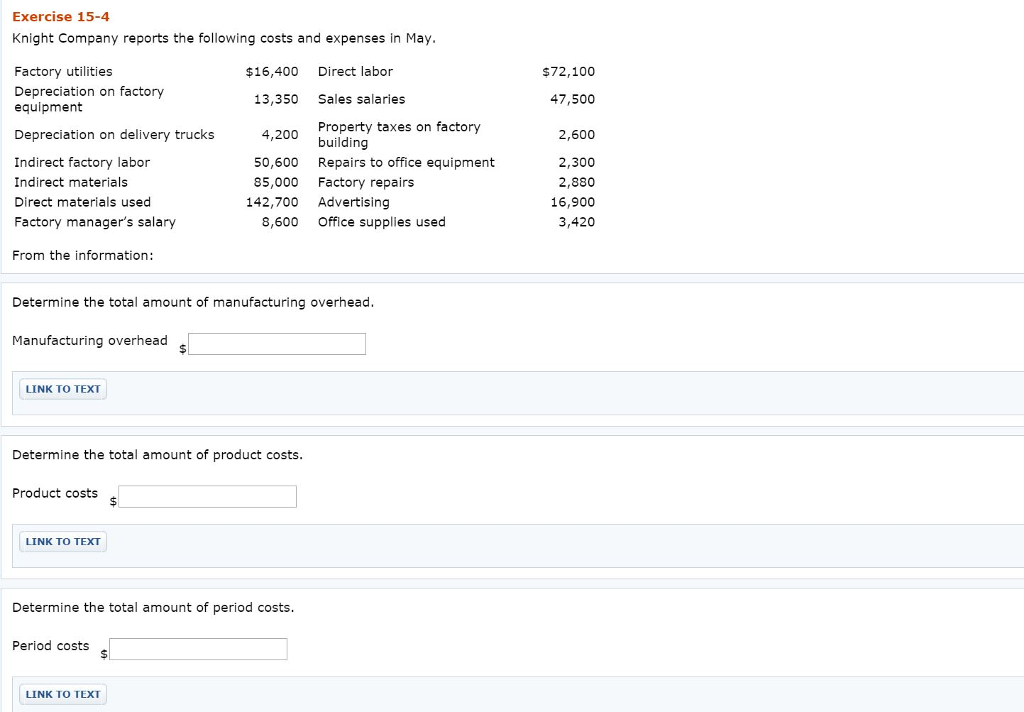
Task: Click the Period costs input field
Action: click(x=199, y=649)
